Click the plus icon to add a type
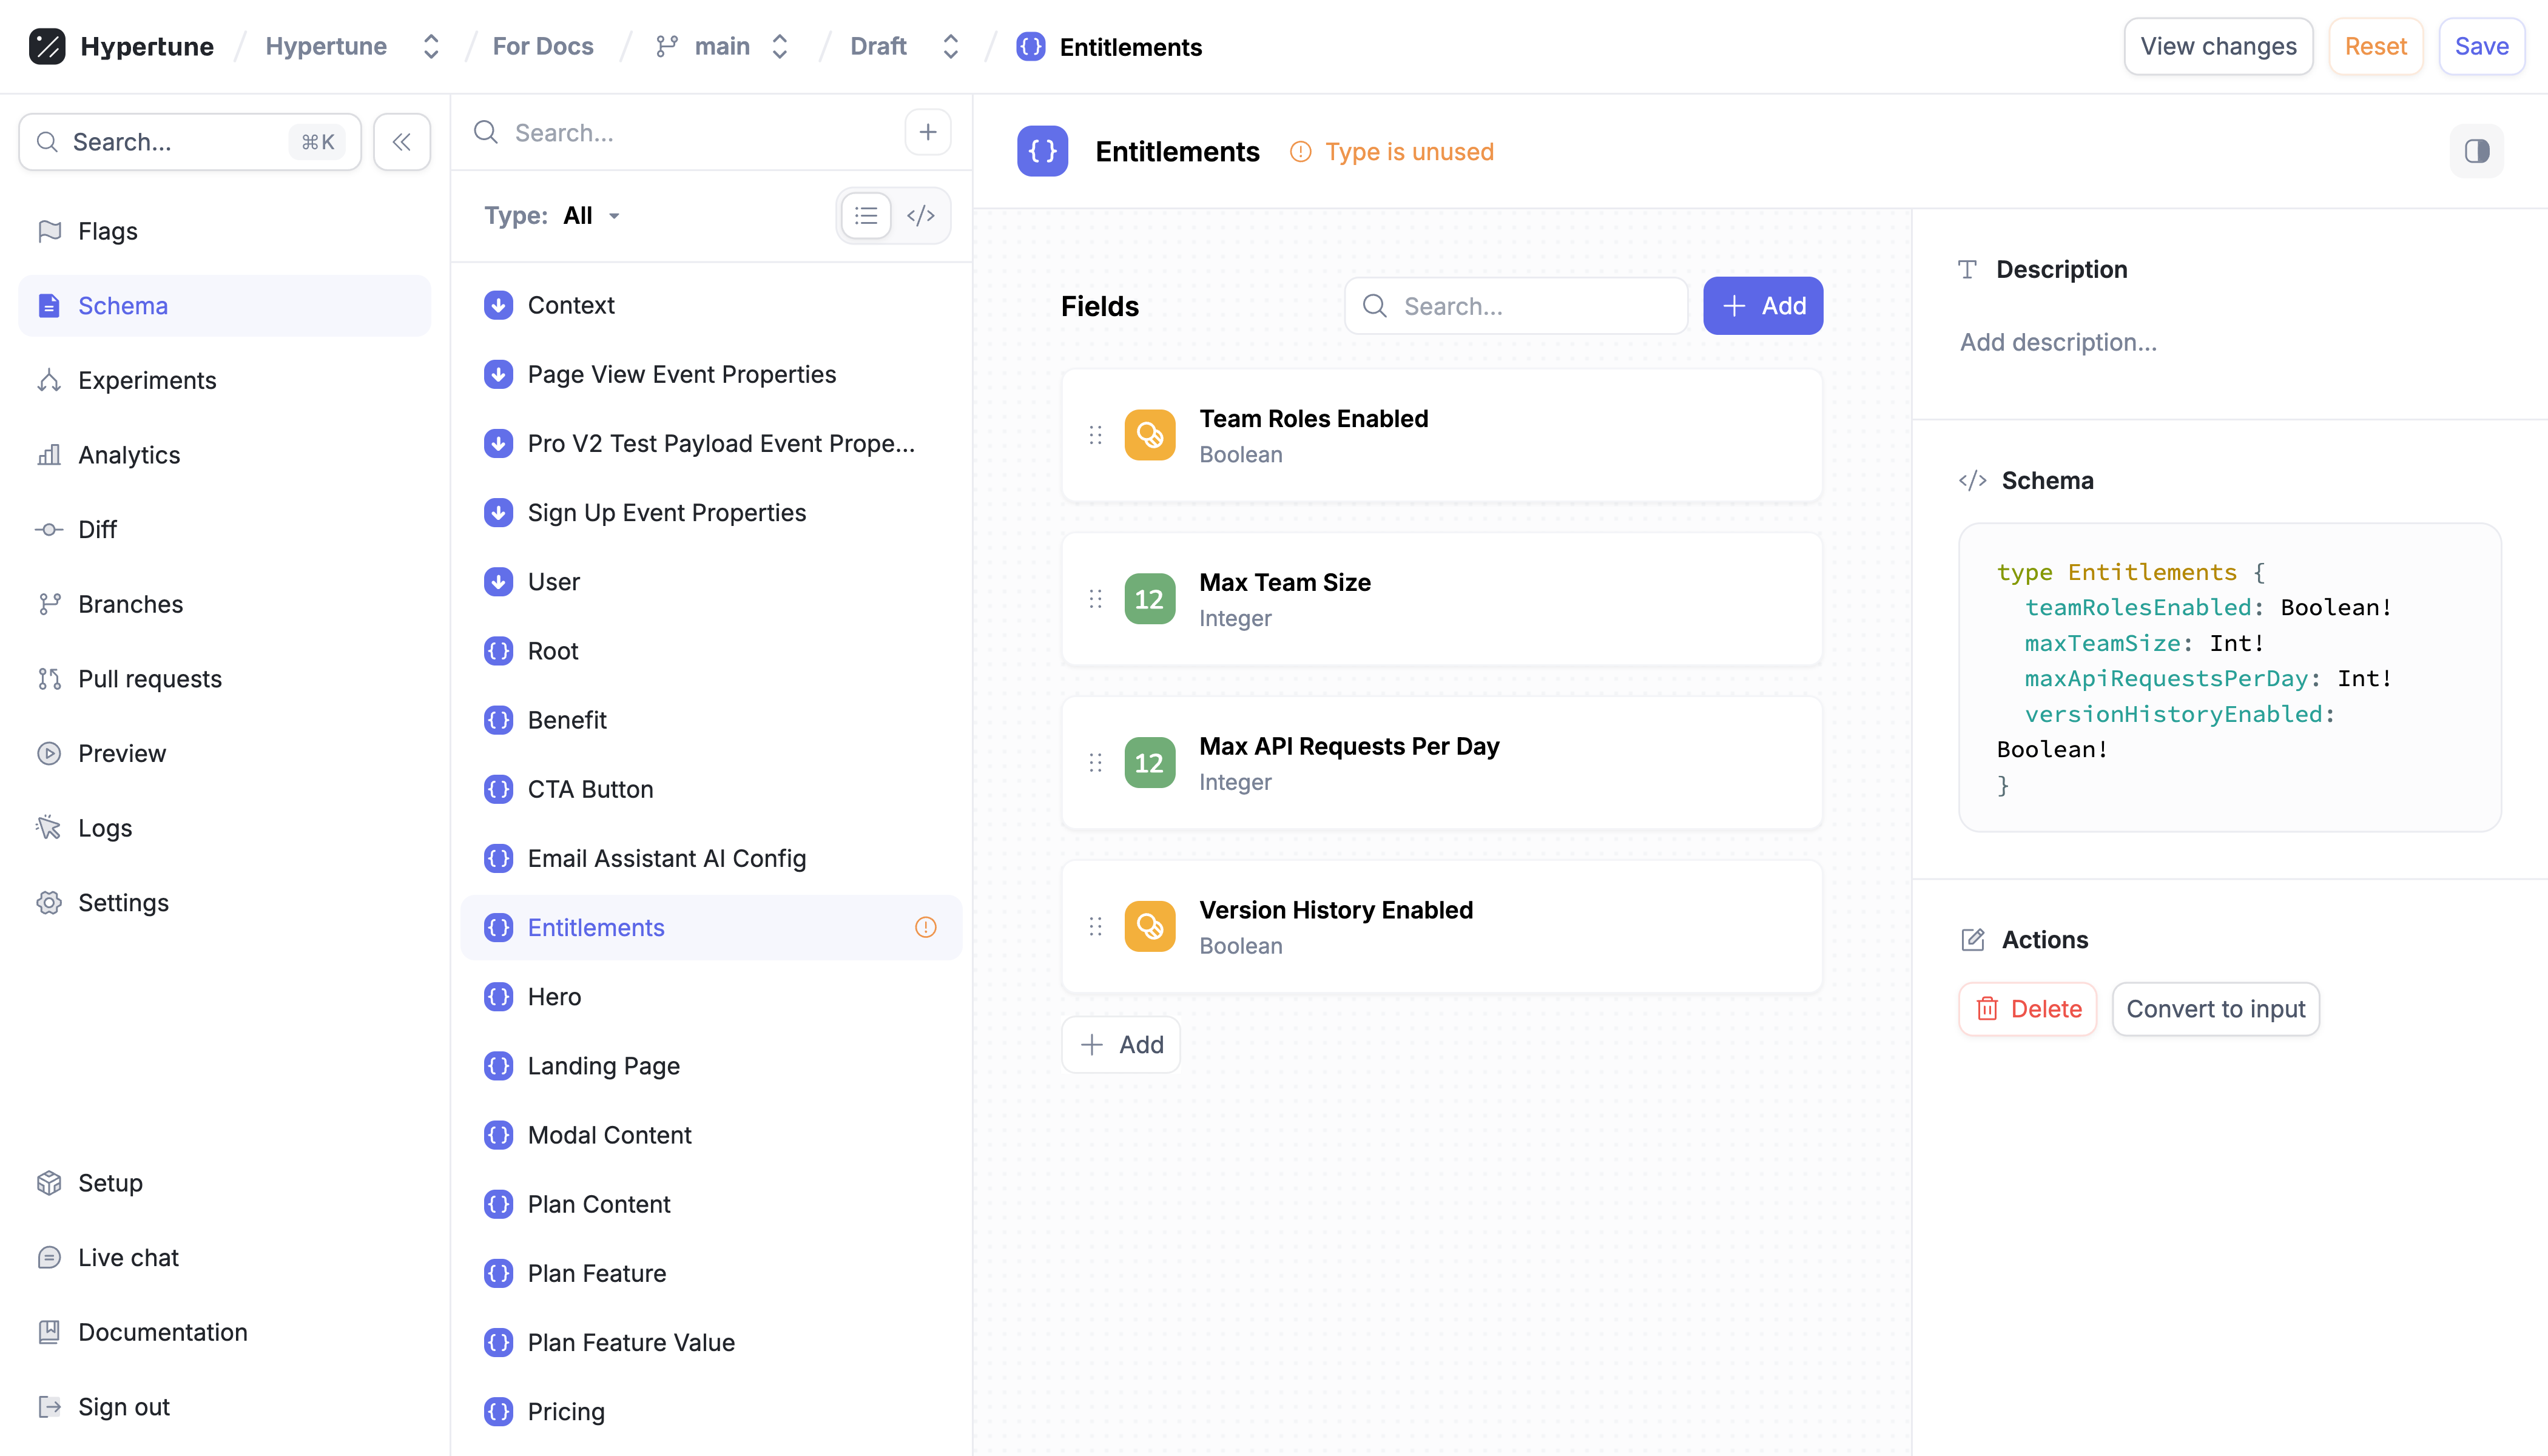This screenshot has width=2548, height=1456. (x=927, y=133)
